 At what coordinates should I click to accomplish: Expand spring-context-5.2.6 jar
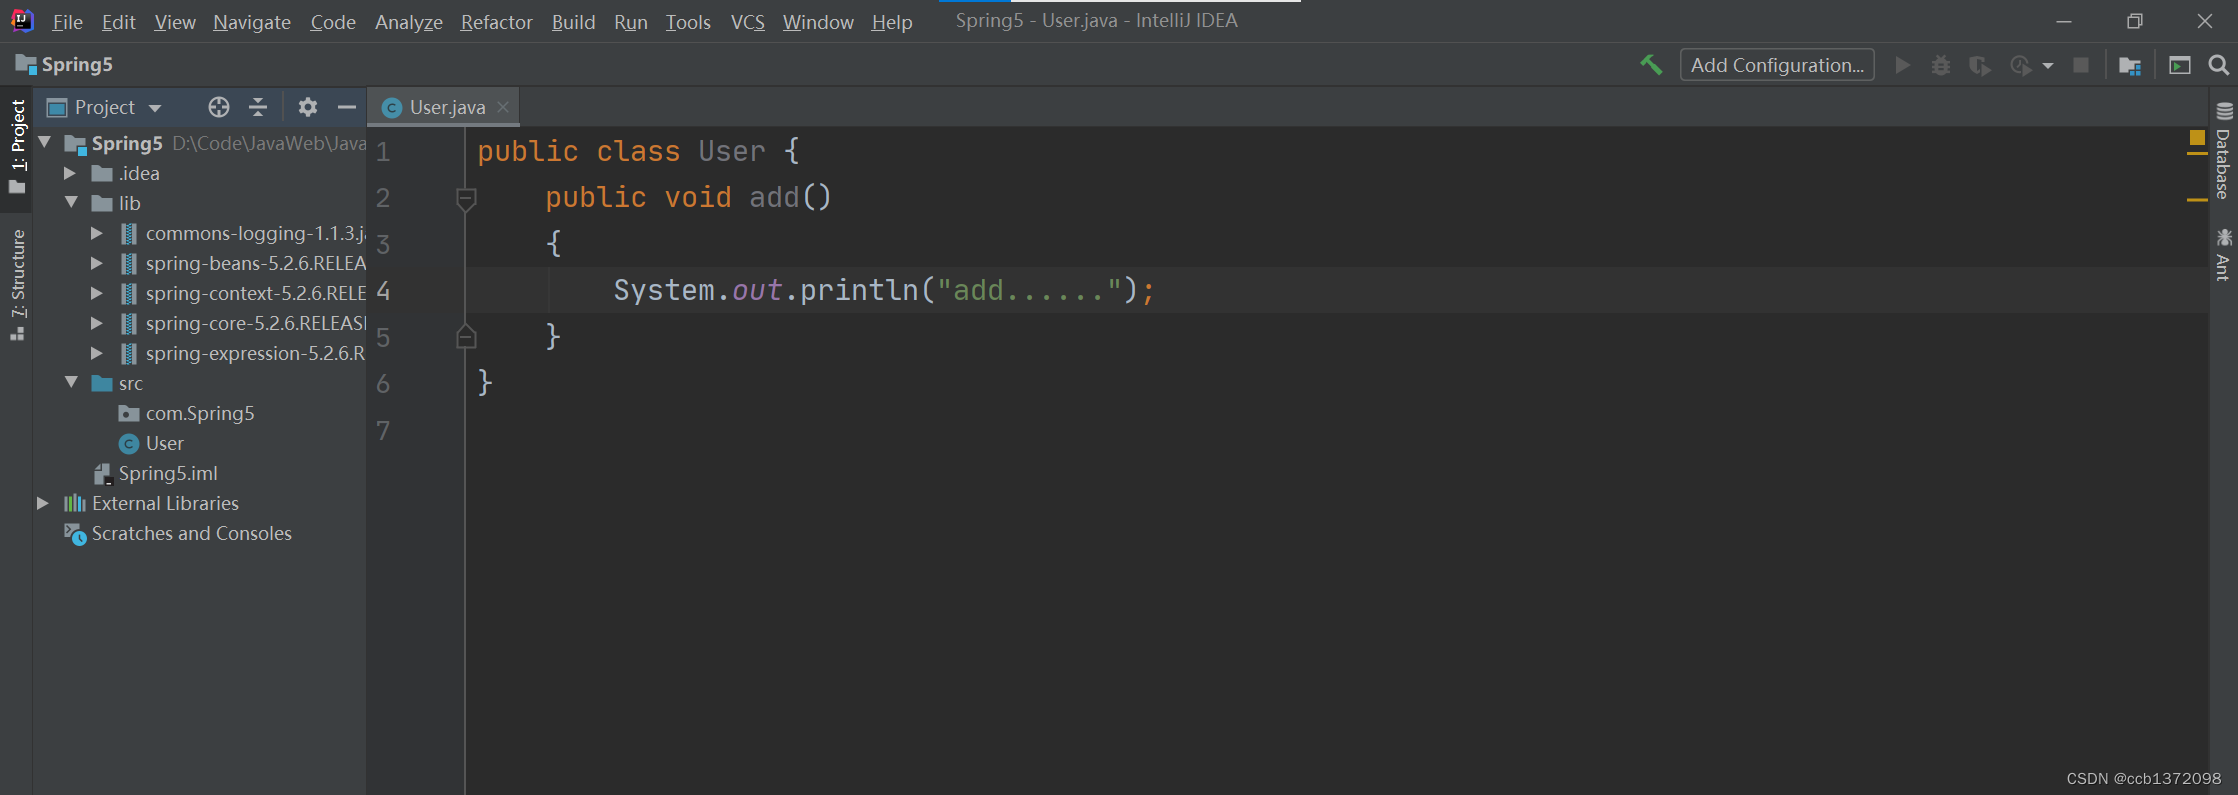tap(96, 293)
